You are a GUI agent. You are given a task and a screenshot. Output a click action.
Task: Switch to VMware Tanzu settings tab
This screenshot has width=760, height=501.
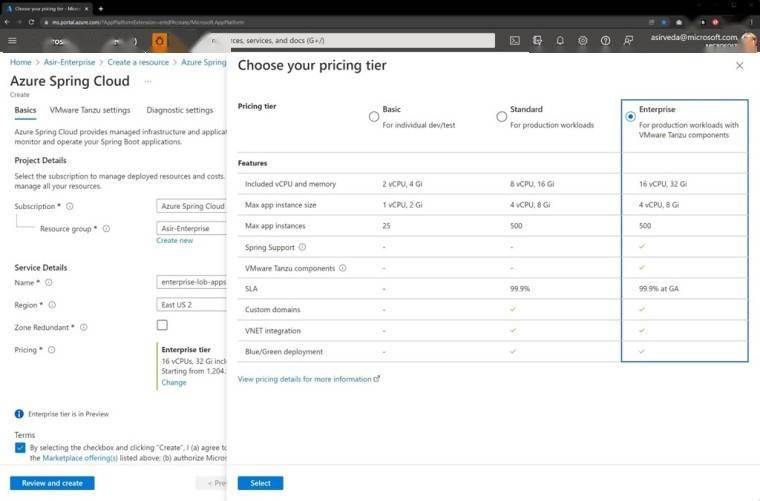tap(90, 110)
